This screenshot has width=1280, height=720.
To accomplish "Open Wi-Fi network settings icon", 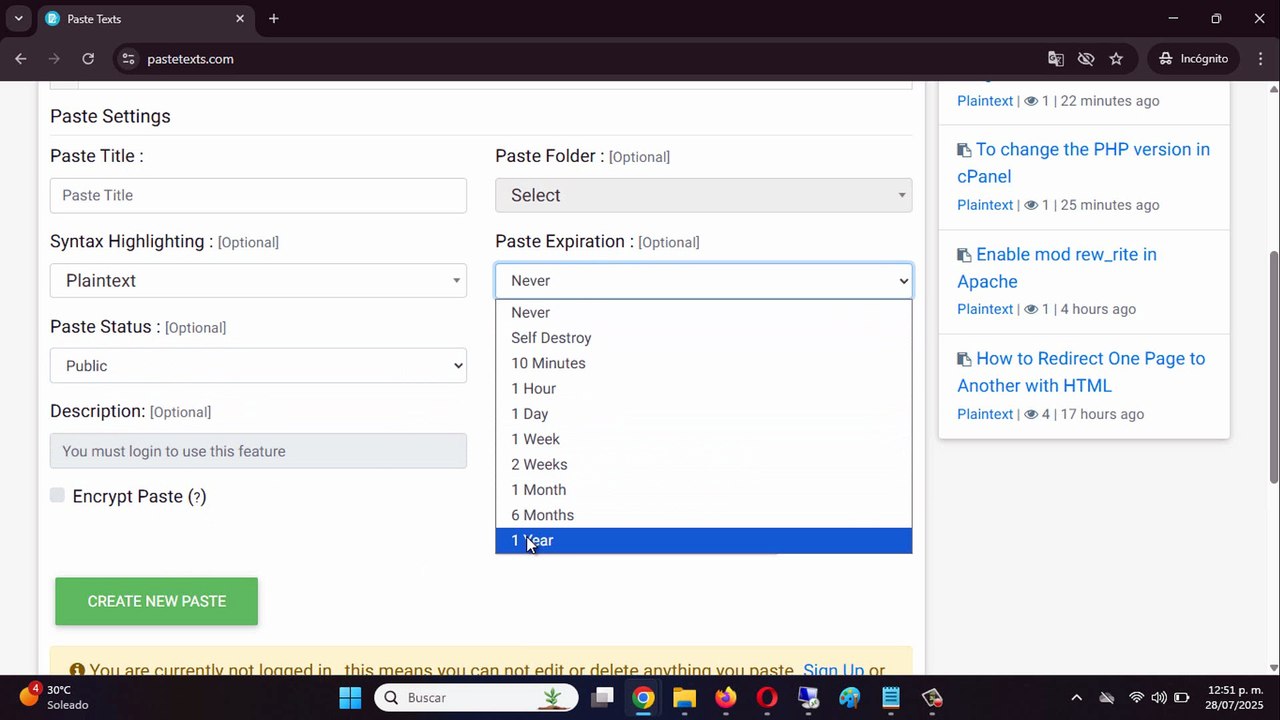I will click(x=1136, y=698).
